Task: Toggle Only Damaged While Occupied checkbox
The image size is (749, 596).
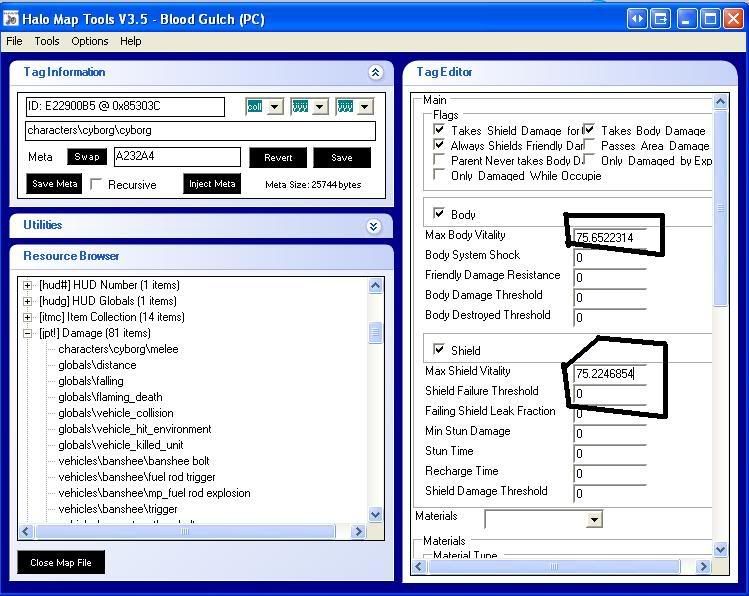Action: (439, 174)
